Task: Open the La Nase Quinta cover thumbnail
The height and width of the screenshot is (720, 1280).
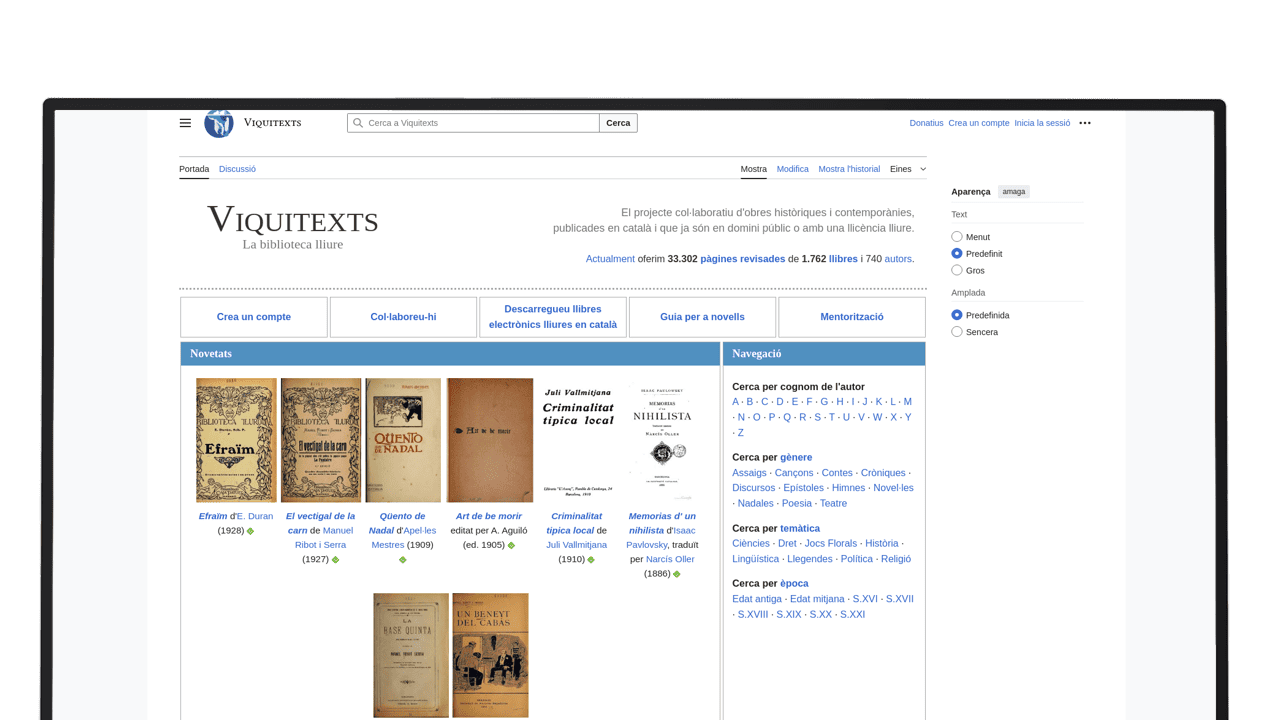Action: click(x=411, y=655)
